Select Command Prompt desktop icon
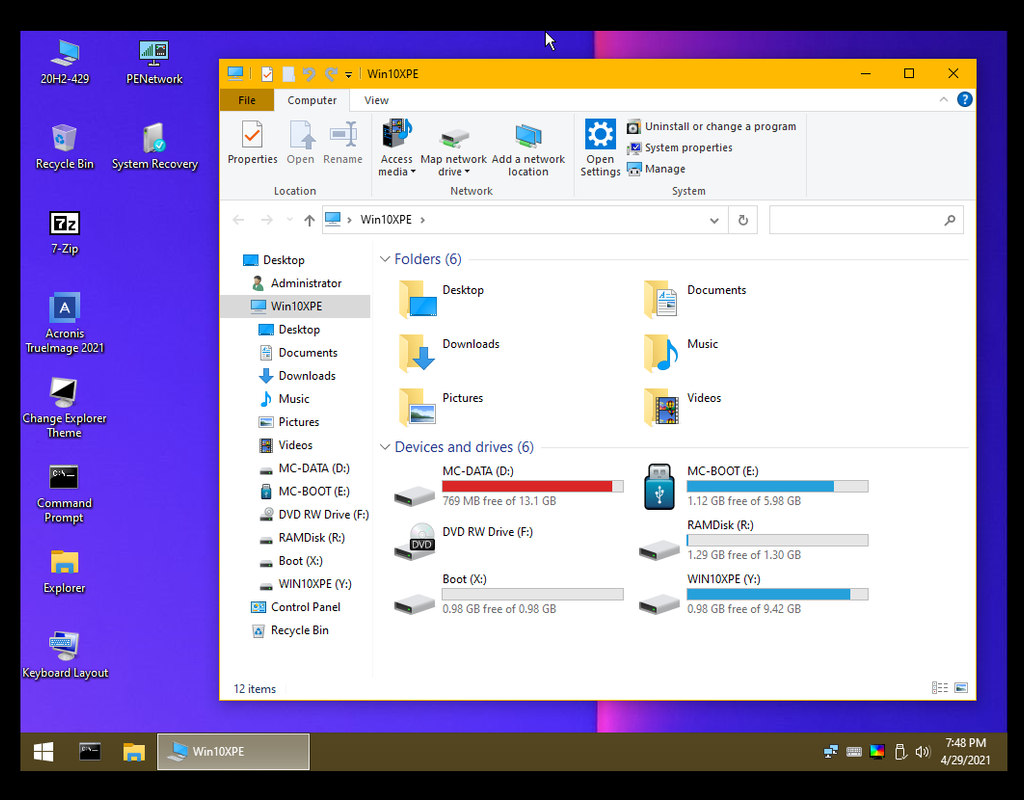The width and height of the screenshot is (1024, 800). (64, 494)
